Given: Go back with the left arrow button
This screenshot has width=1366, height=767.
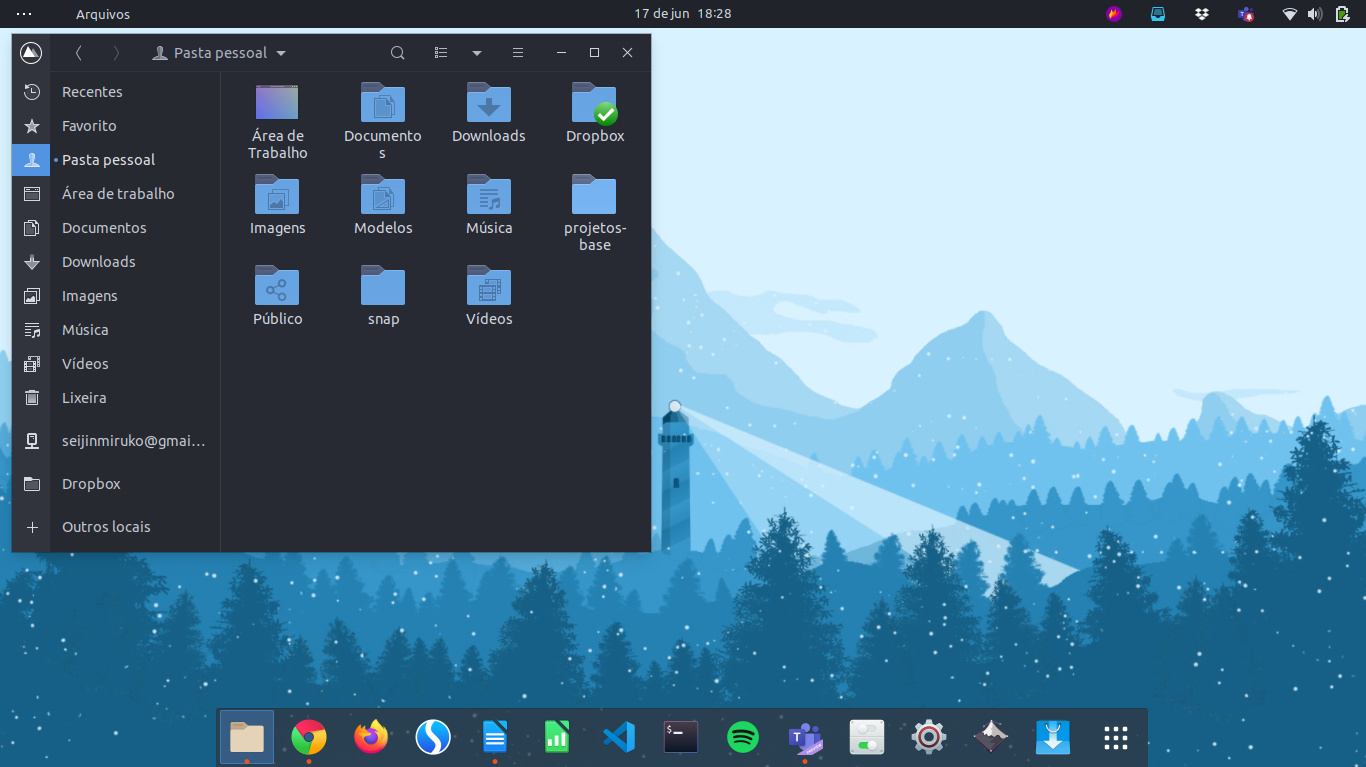Looking at the screenshot, I should click(79, 53).
